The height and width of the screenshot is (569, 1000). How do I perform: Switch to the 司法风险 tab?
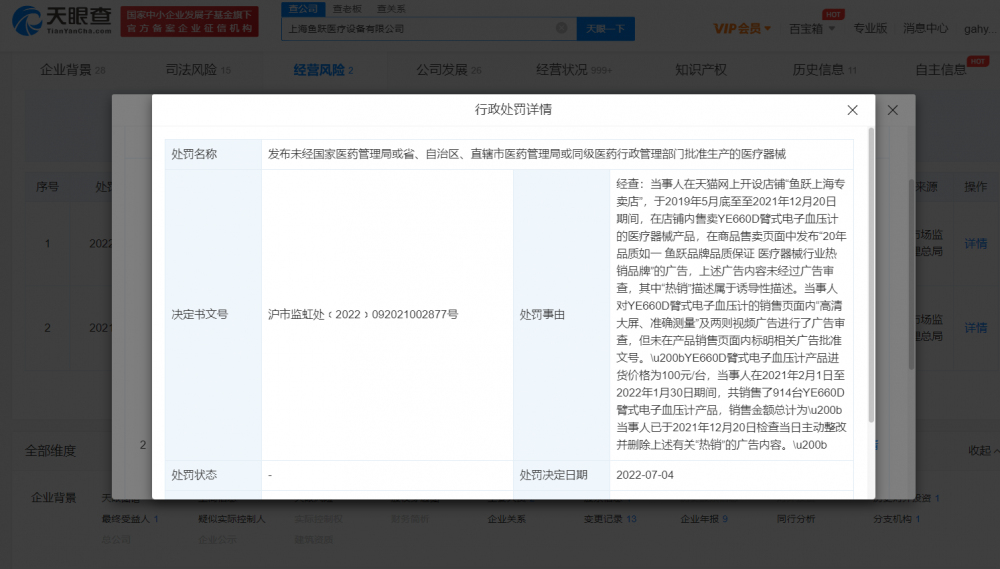pos(198,70)
